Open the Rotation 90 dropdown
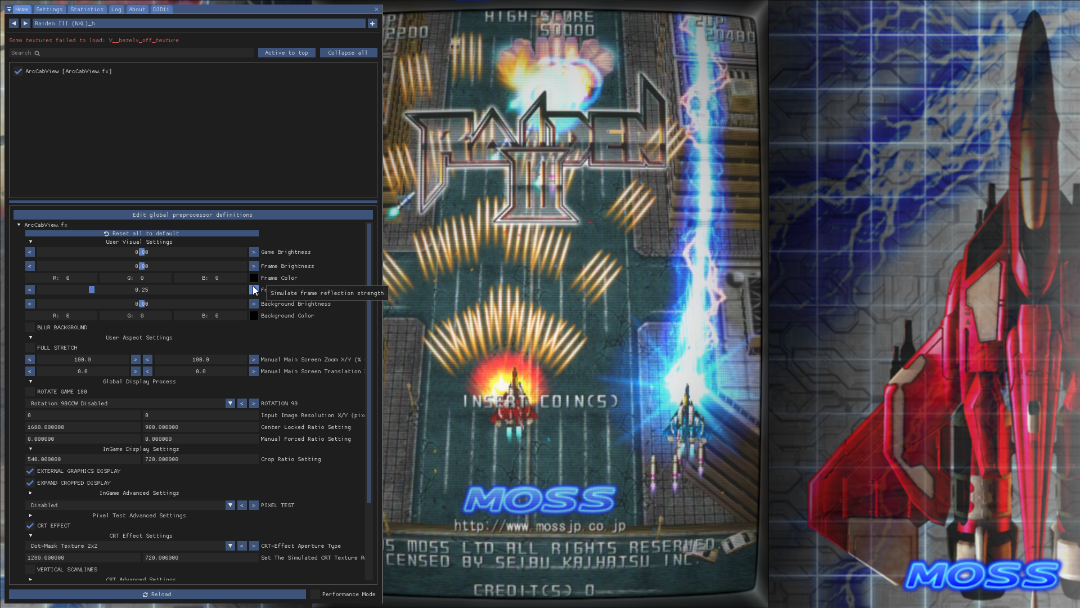The width and height of the screenshot is (1080, 608). coord(230,403)
